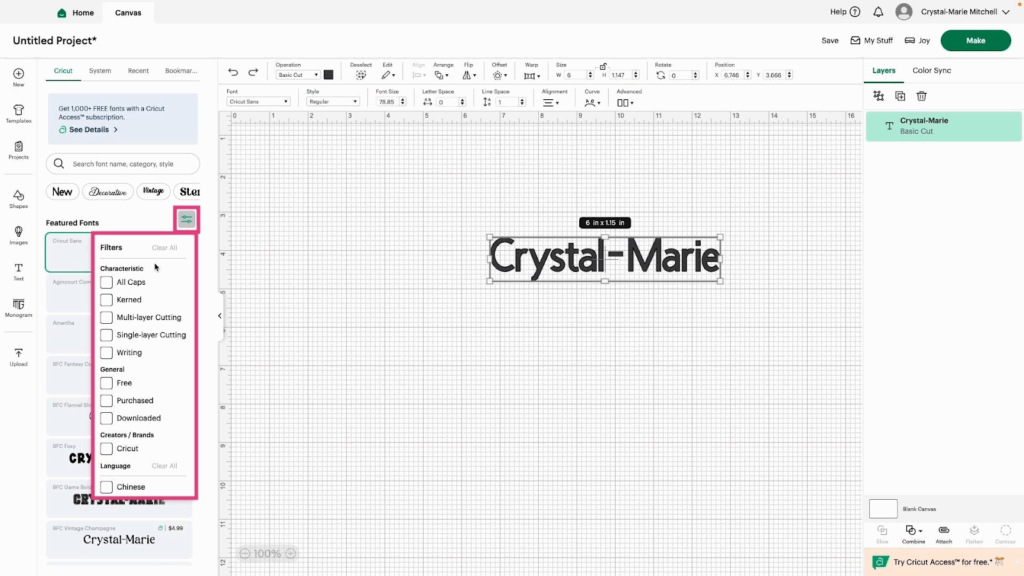Switch to the Home tab
The width and height of the screenshot is (1024, 576).
[76, 12]
